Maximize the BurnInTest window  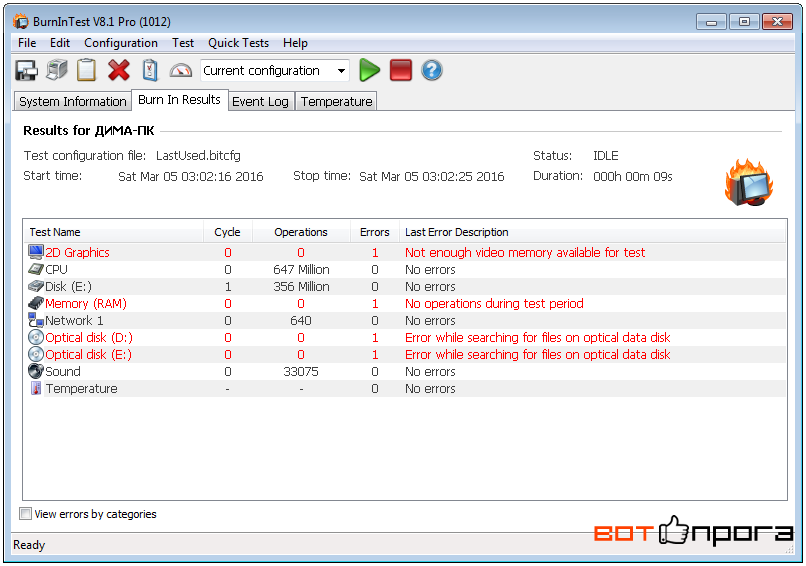click(744, 22)
